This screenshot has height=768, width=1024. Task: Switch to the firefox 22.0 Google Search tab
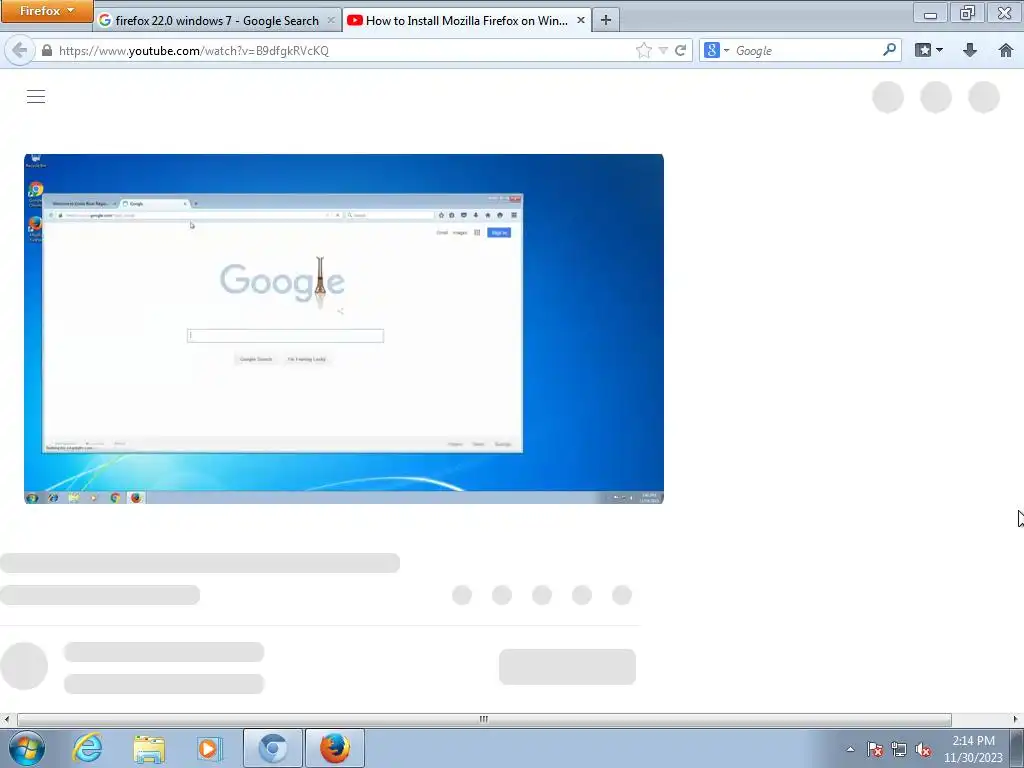tap(217, 20)
